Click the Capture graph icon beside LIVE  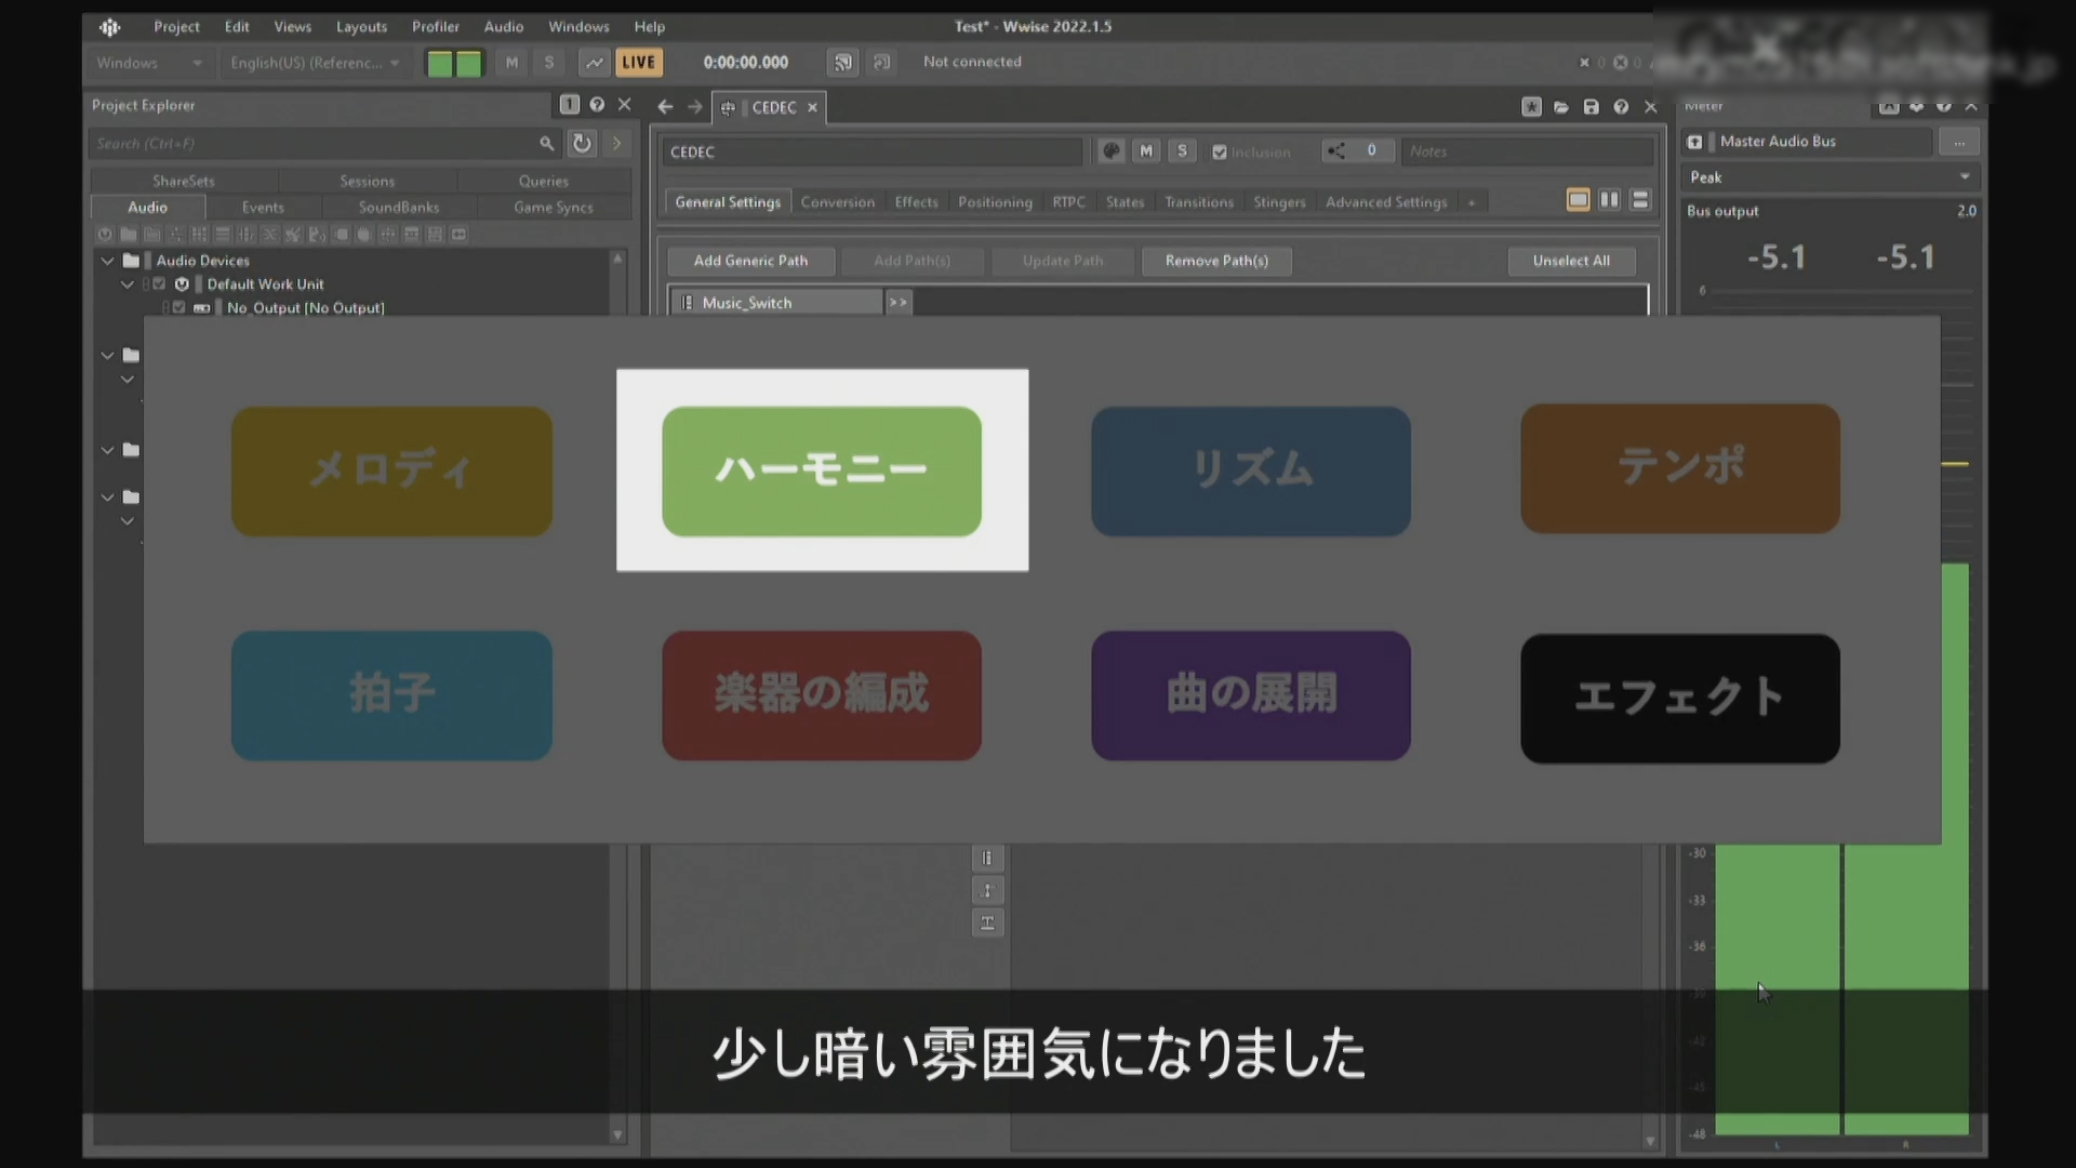click(594, 62)
